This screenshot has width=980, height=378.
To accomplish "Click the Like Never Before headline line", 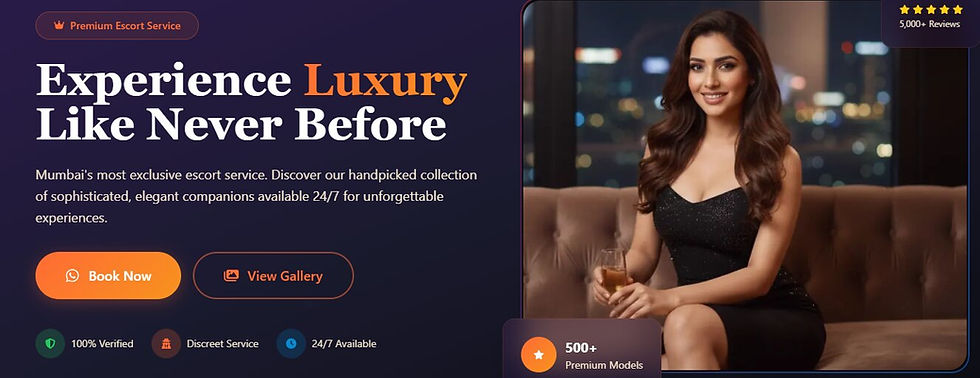I will click(241, 124).
